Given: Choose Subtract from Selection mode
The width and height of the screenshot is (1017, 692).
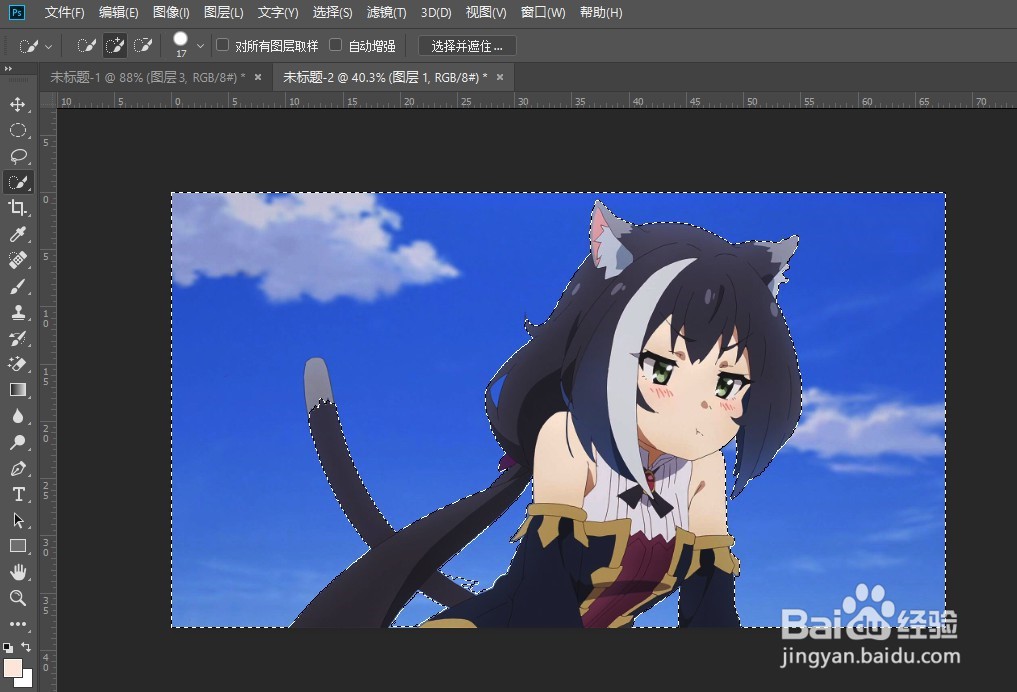Looking at the screenshot, I should tap(143, 45).
